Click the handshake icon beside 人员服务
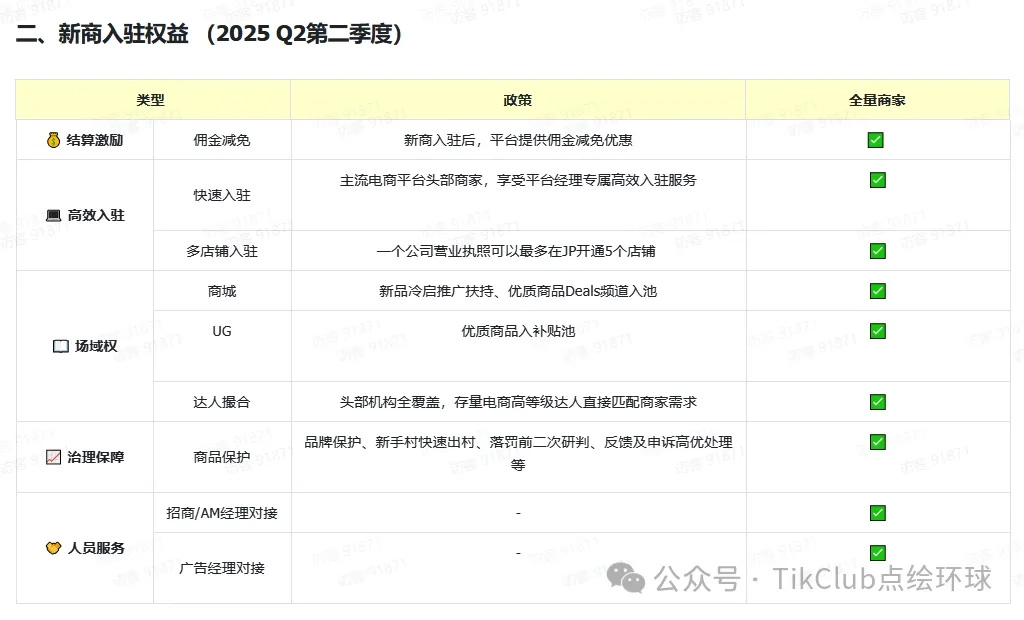The width and height of the screenshot is (1024, 620). (x=54, y=548)
